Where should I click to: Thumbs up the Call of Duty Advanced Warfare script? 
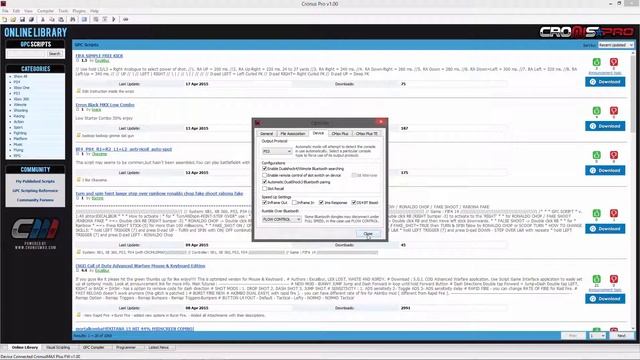click(597, 279)
